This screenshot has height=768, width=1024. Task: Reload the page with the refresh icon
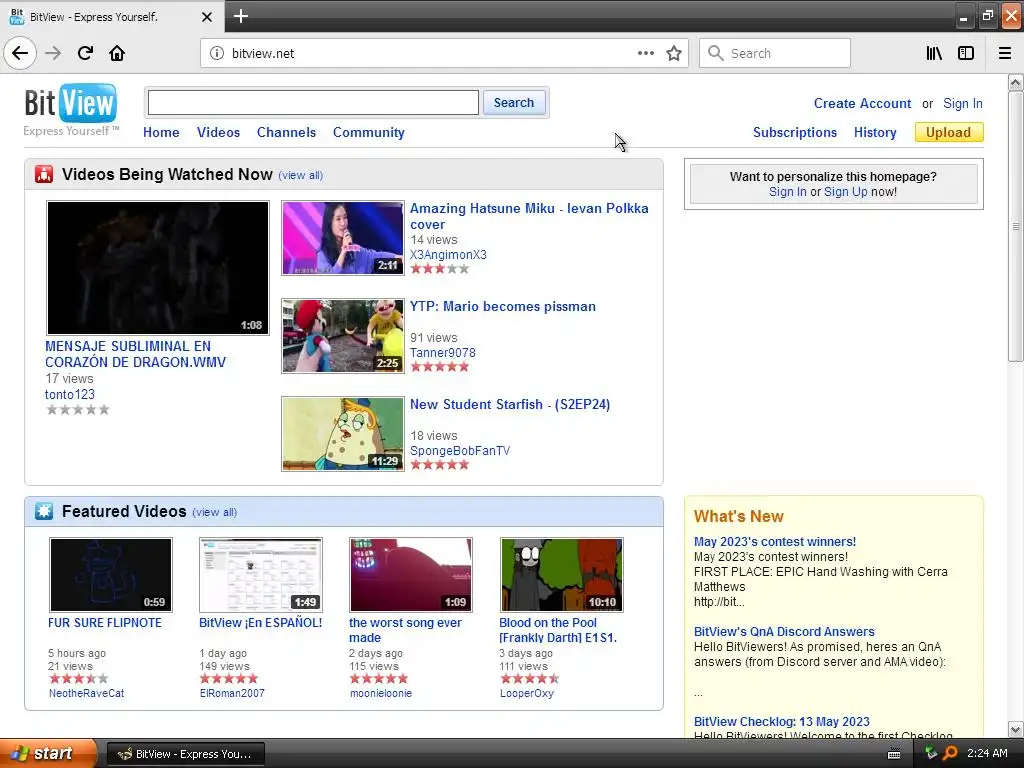pos(85,53)
